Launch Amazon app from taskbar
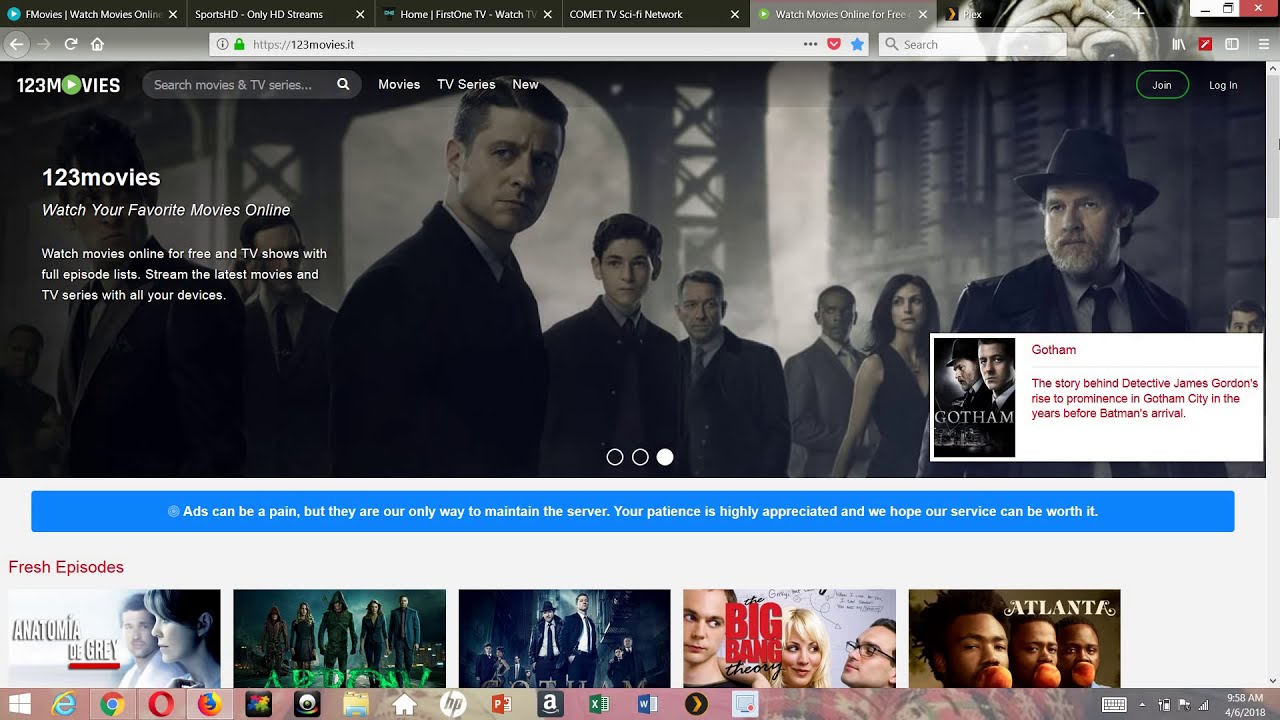This screenshot has width=1280, height=720. (x=550, y=704)
